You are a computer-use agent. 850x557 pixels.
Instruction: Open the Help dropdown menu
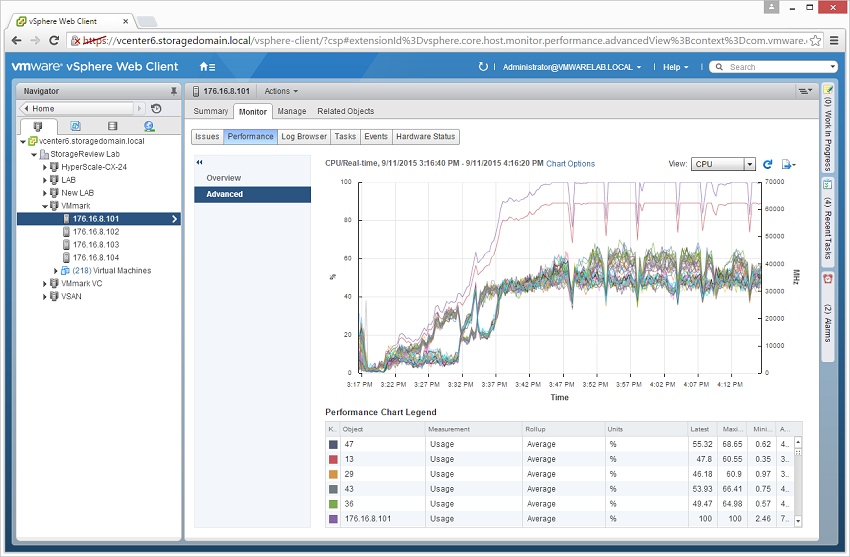point(675,67)
